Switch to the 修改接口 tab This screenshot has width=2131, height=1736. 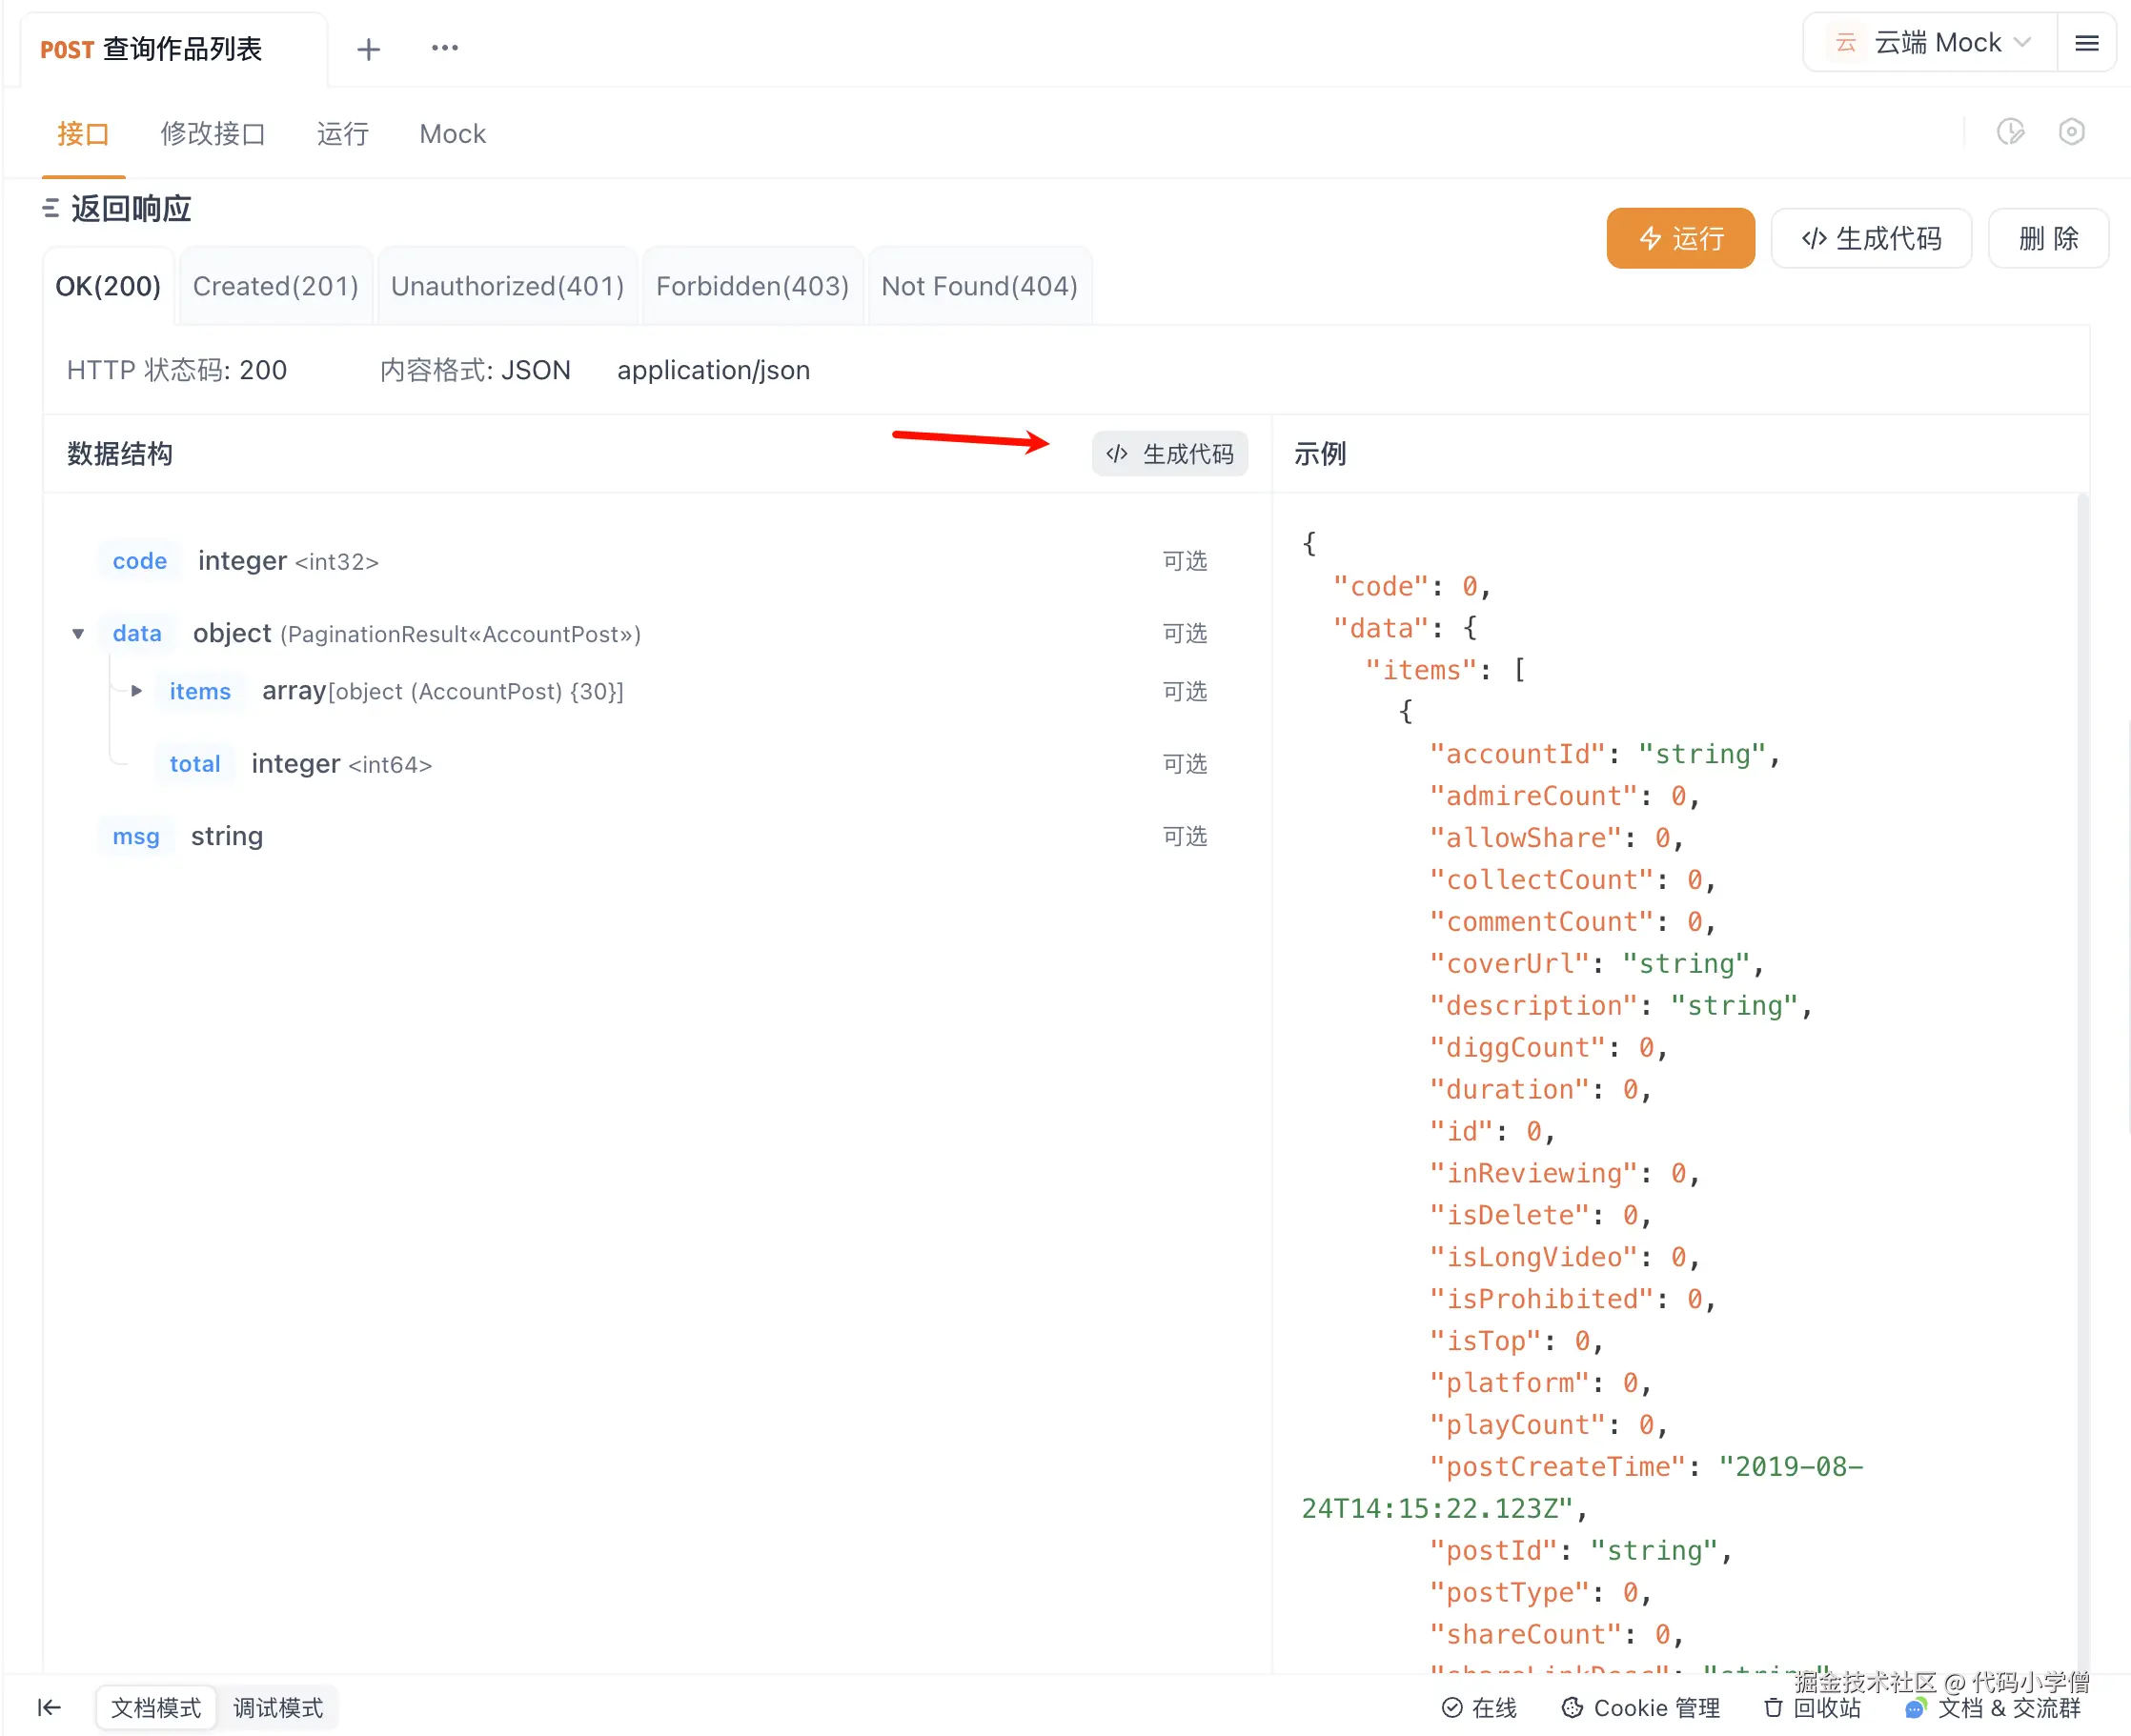212,134
